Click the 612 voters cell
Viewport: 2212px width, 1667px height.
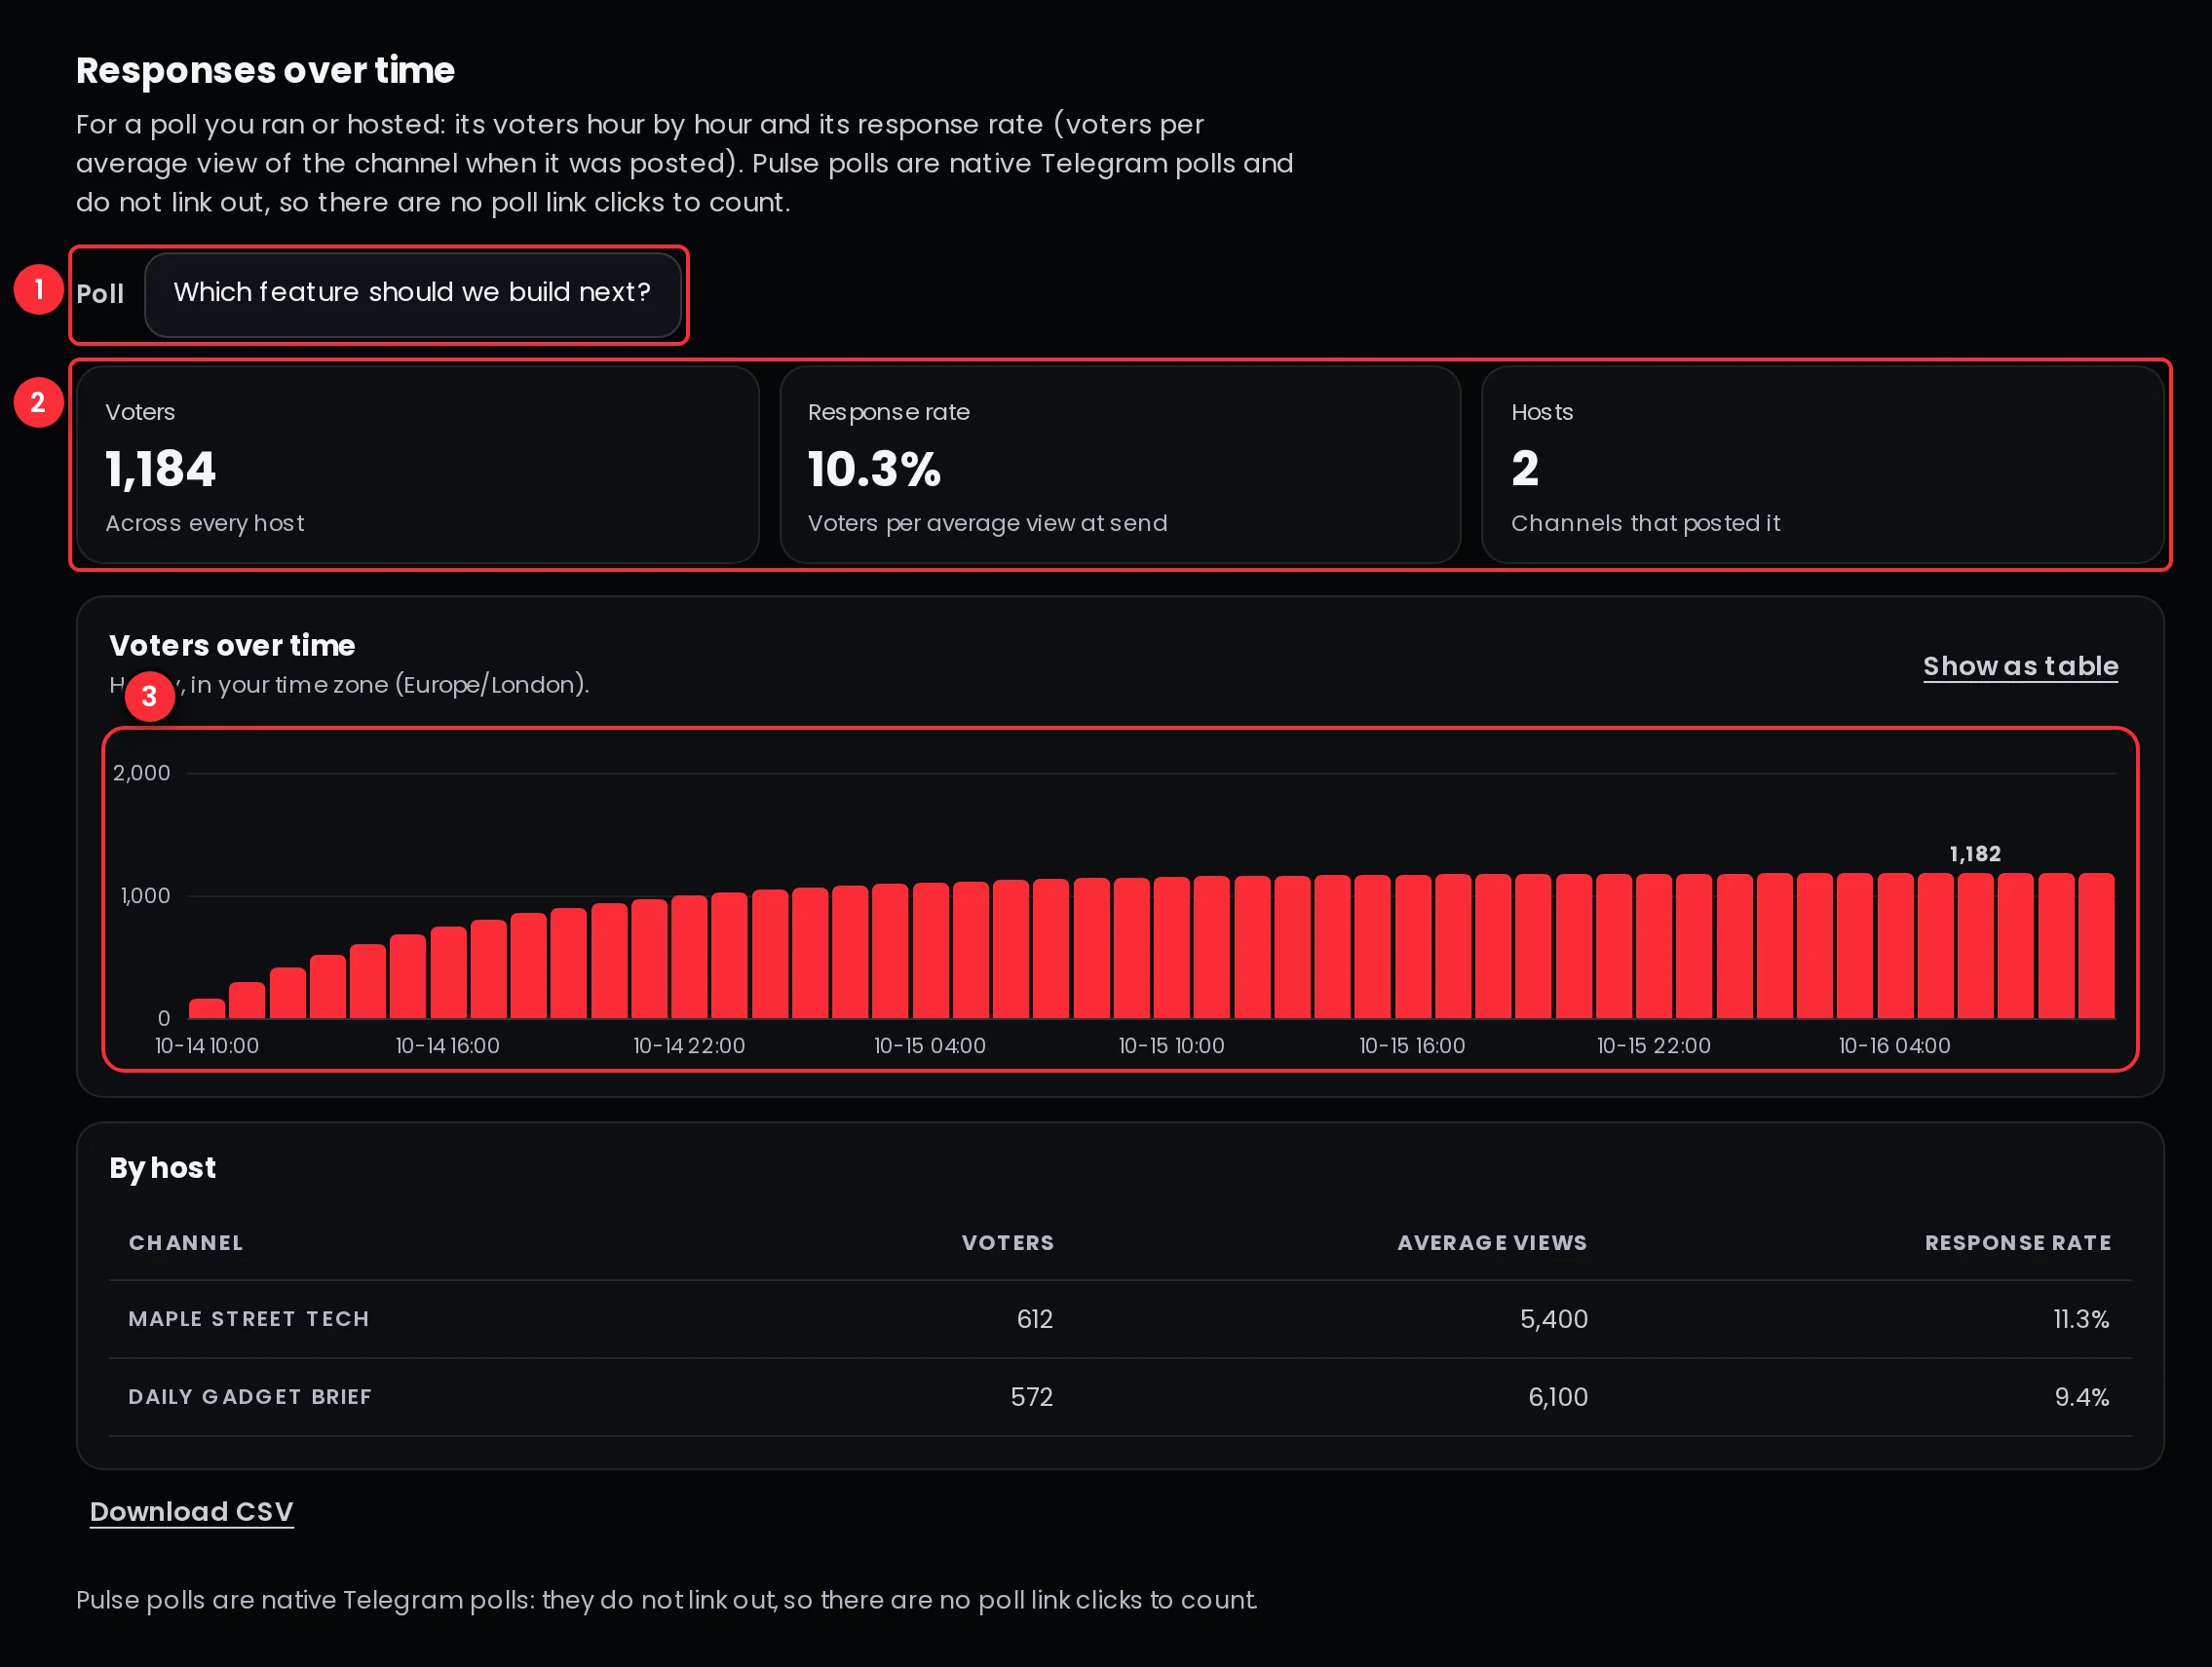click(x=1035, y=1319)
